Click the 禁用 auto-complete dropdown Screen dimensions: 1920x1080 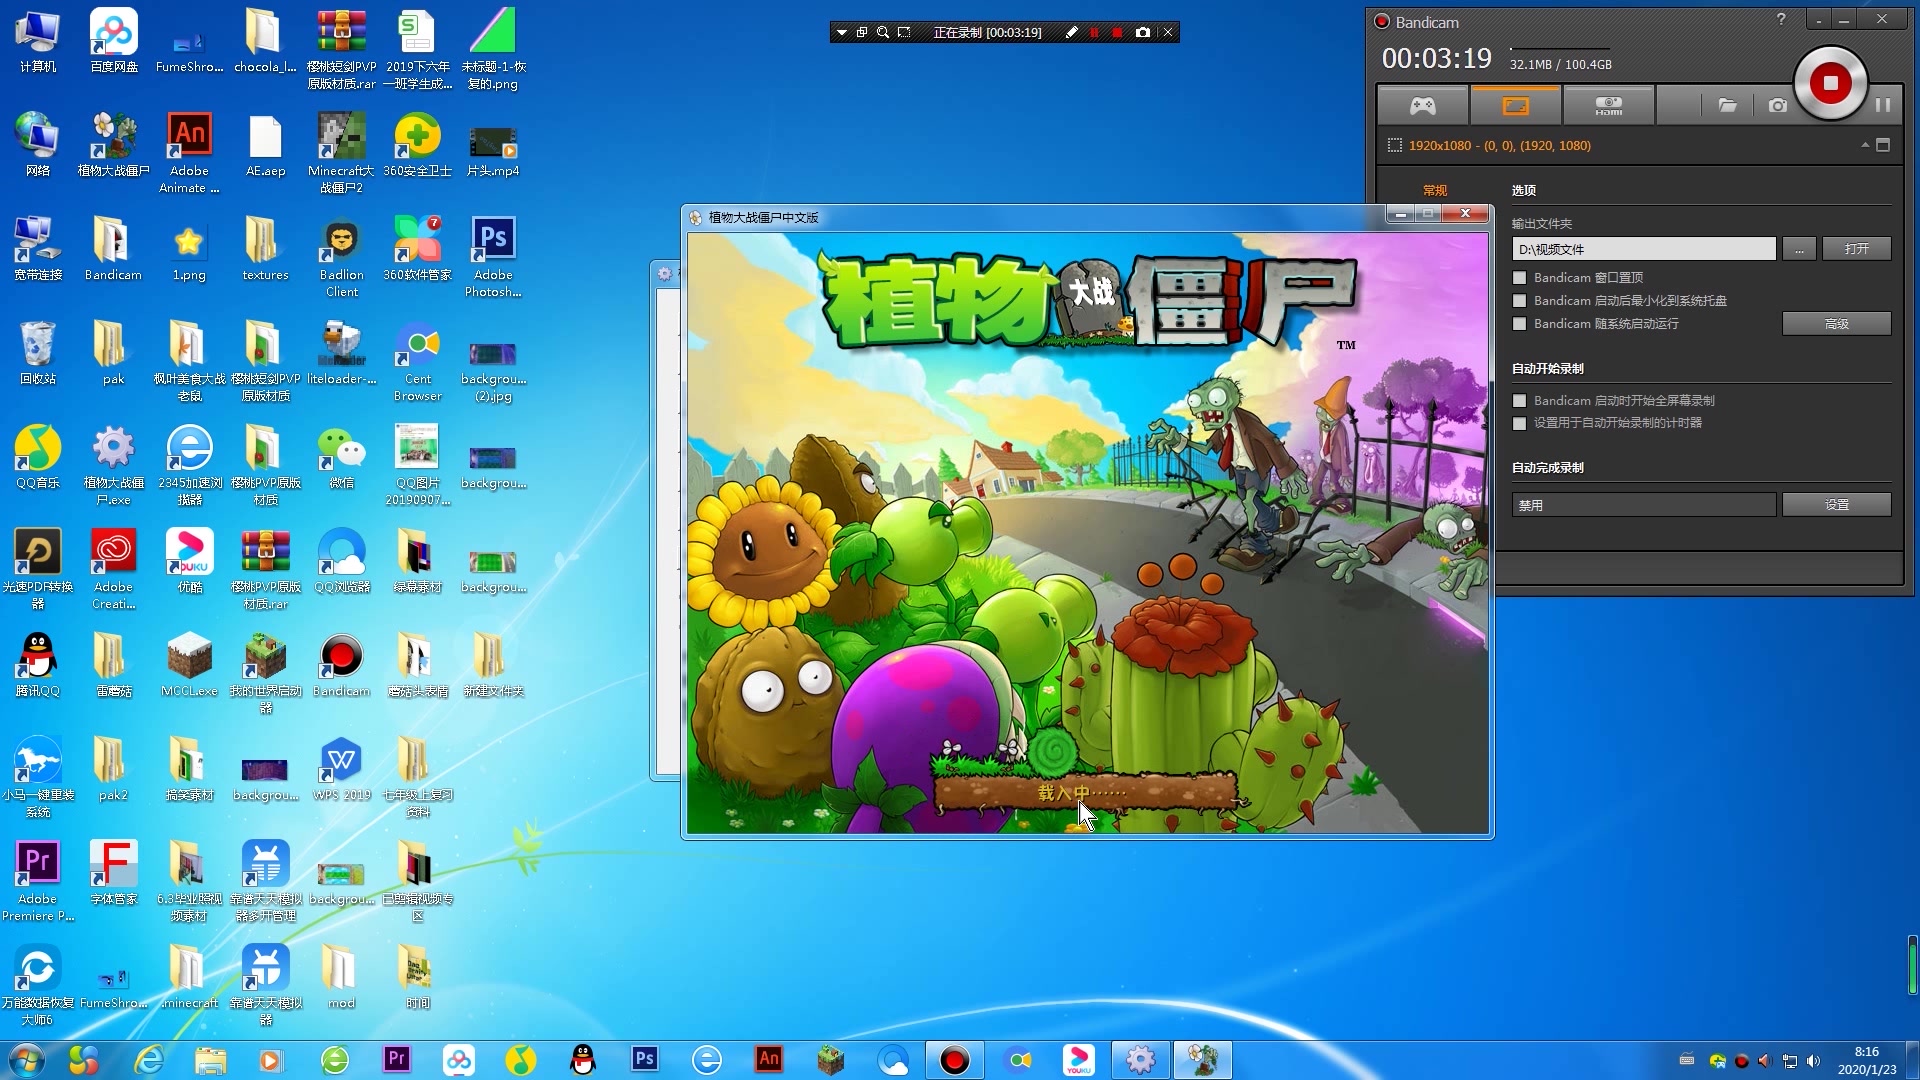point(1644,504)
